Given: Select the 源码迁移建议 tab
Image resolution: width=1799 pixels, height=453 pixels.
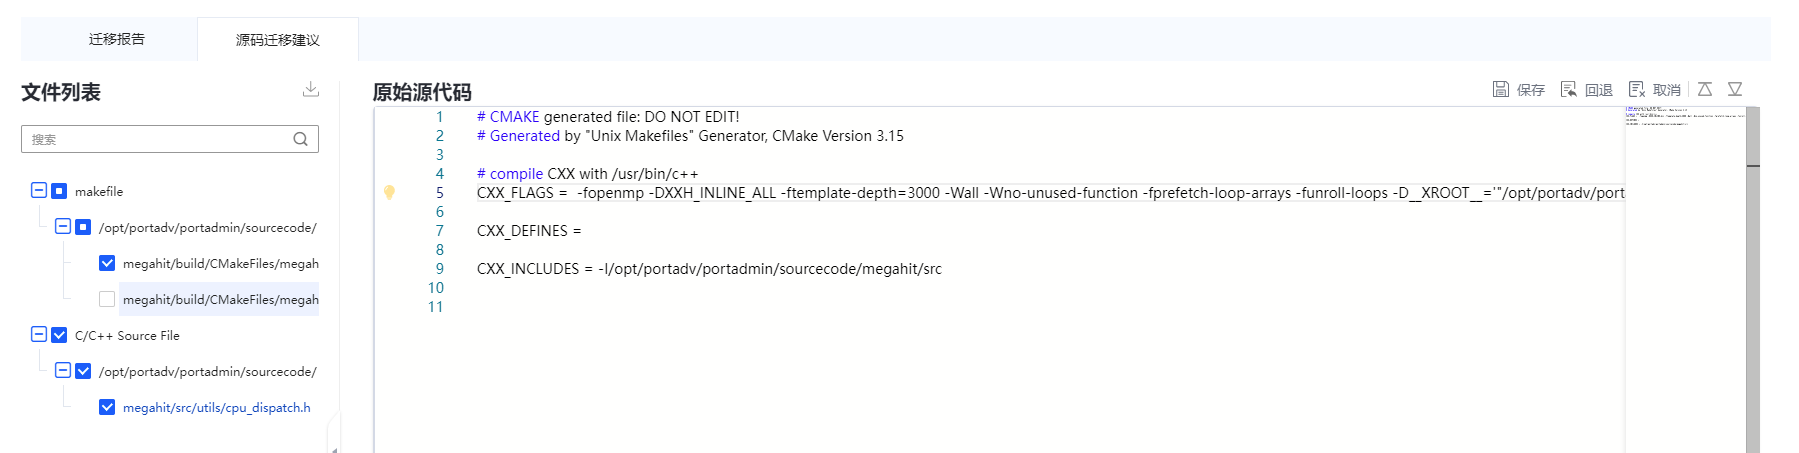Looking at the screenshot, I should (277, 40).
